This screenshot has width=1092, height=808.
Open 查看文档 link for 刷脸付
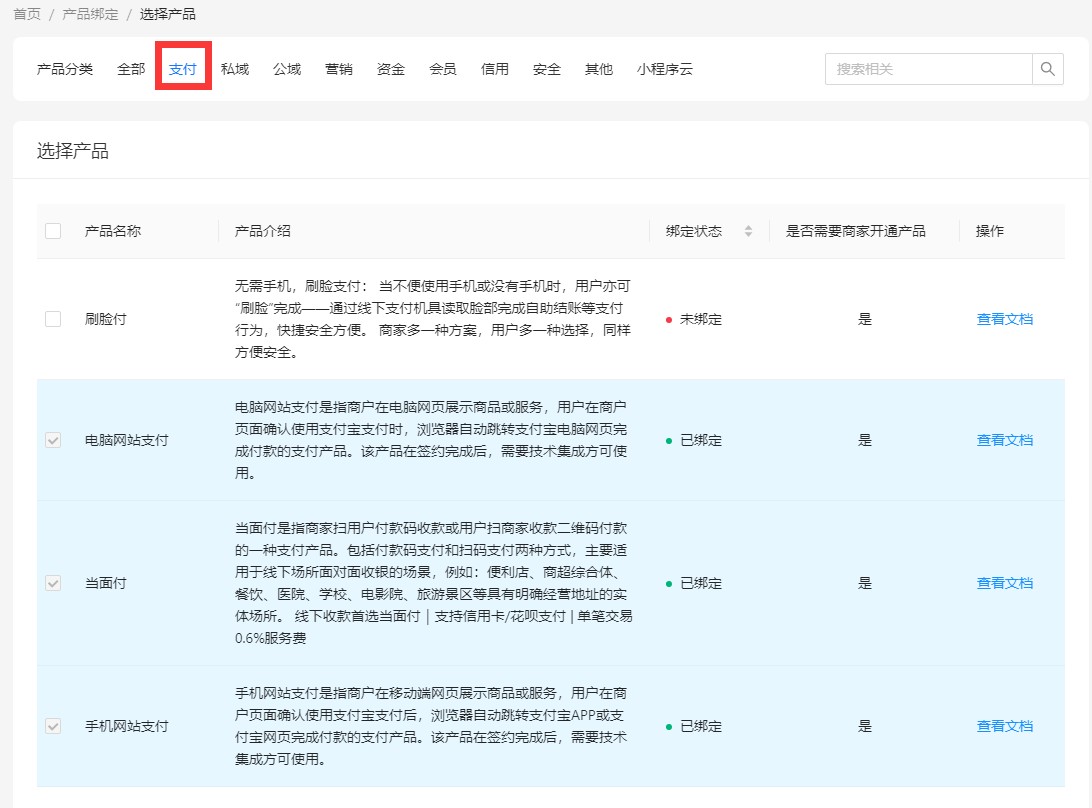1004,319
